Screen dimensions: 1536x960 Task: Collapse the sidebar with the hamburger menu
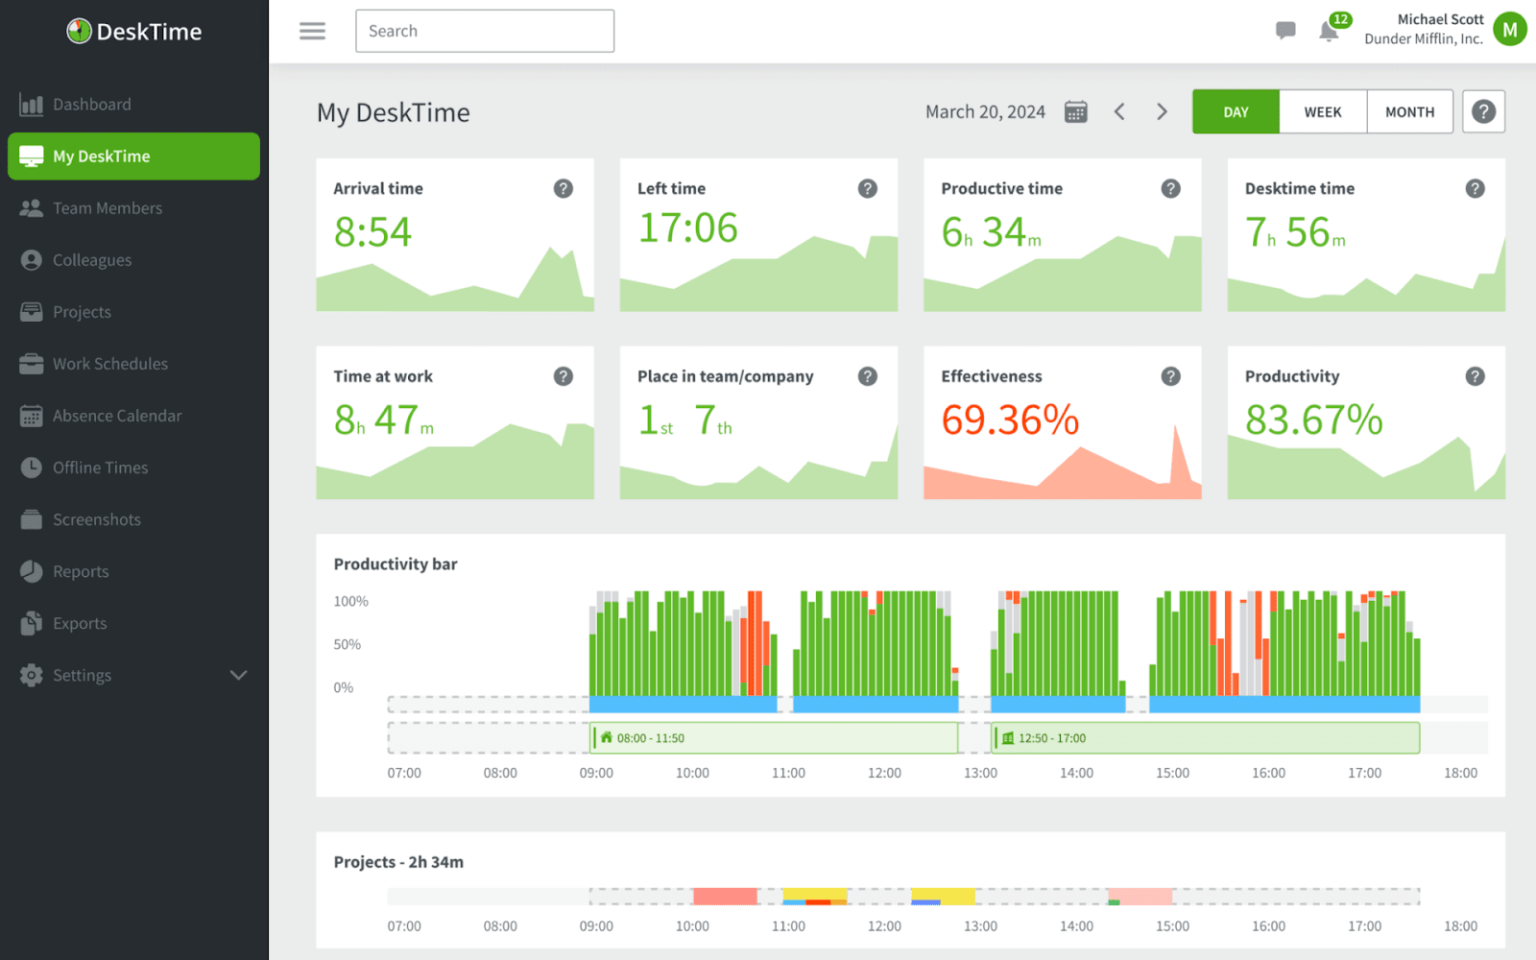pos(312,31)
